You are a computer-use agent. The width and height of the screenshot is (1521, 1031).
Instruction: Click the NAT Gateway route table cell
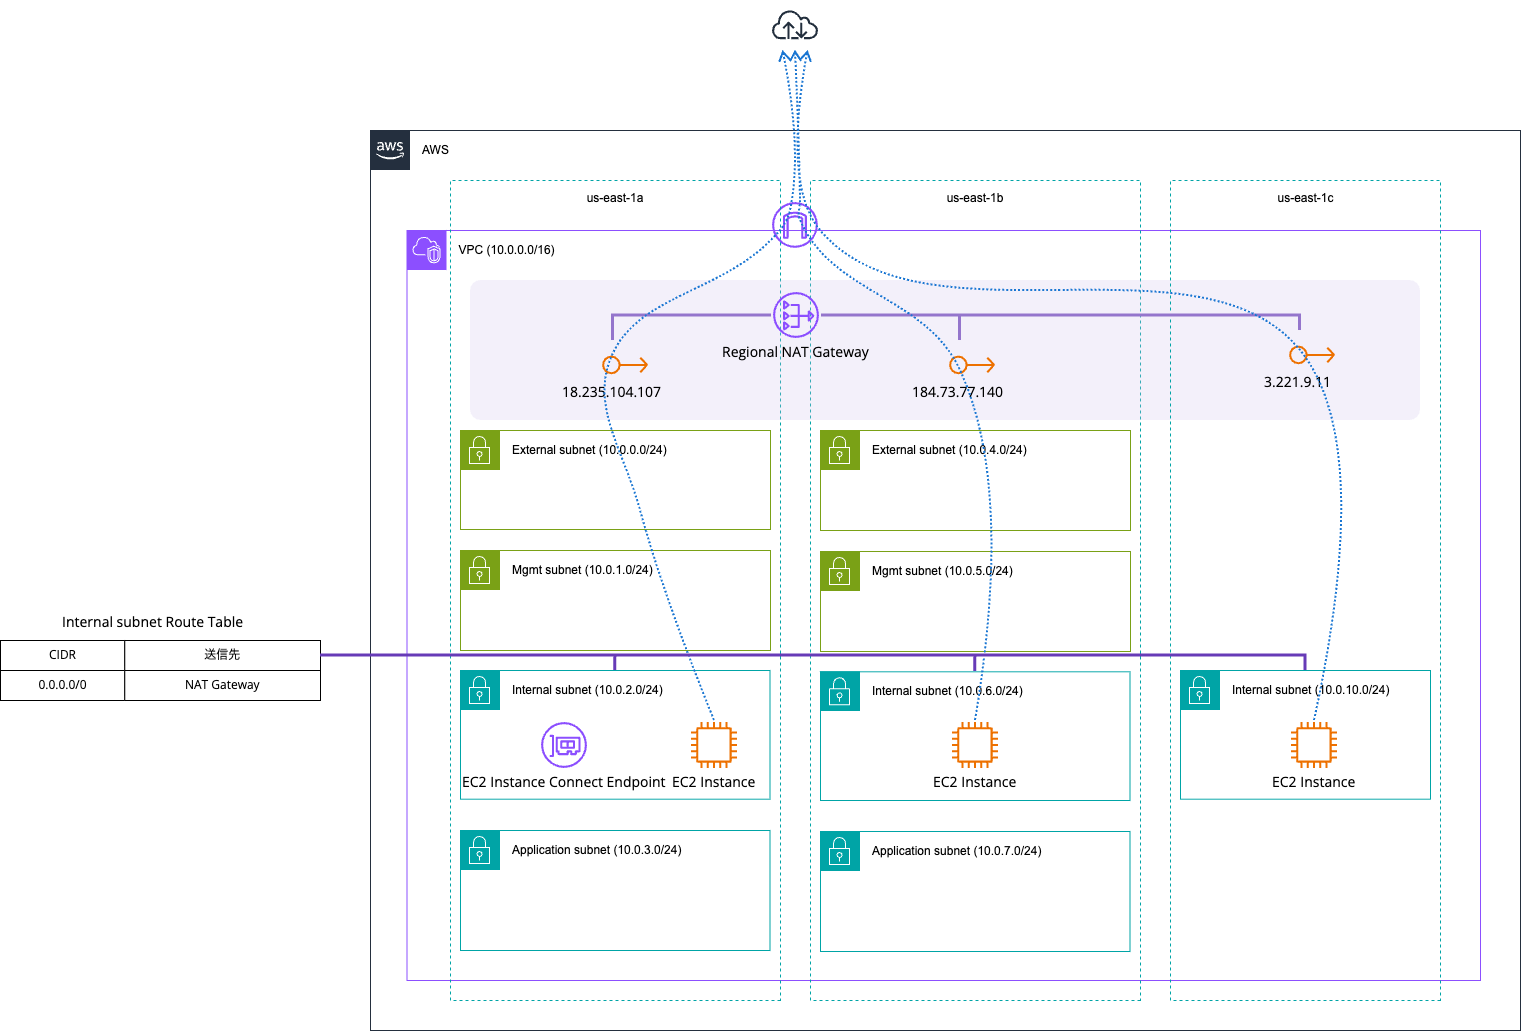click(222, 685)
